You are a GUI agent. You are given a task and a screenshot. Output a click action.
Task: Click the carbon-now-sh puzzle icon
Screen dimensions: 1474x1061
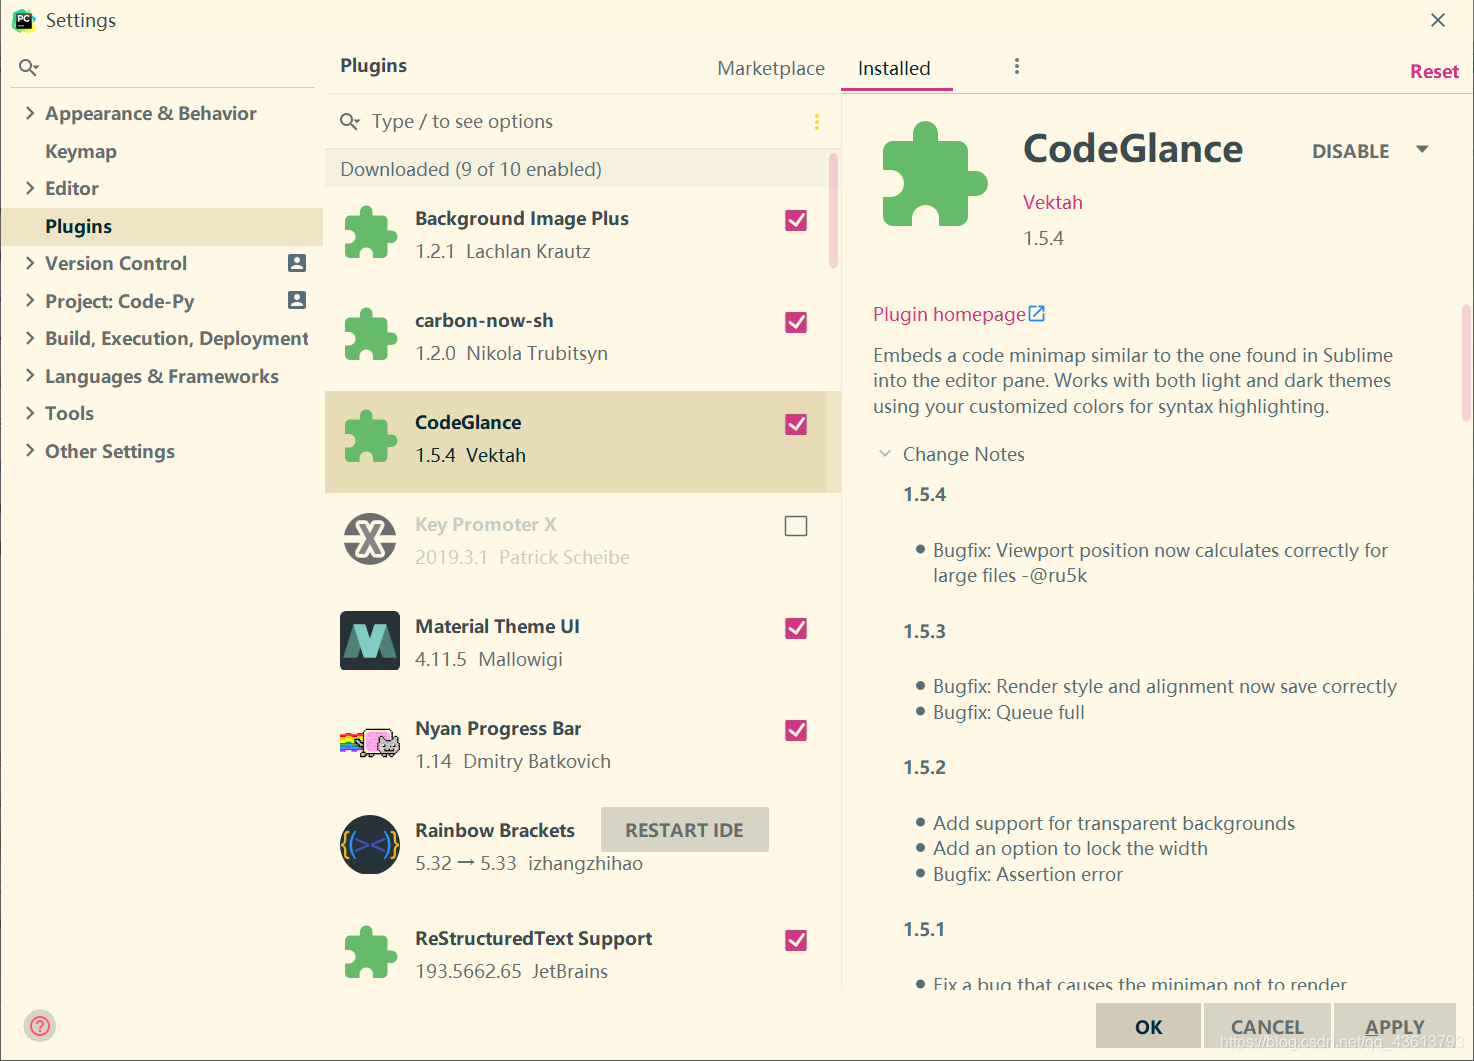tap(371, 336)
